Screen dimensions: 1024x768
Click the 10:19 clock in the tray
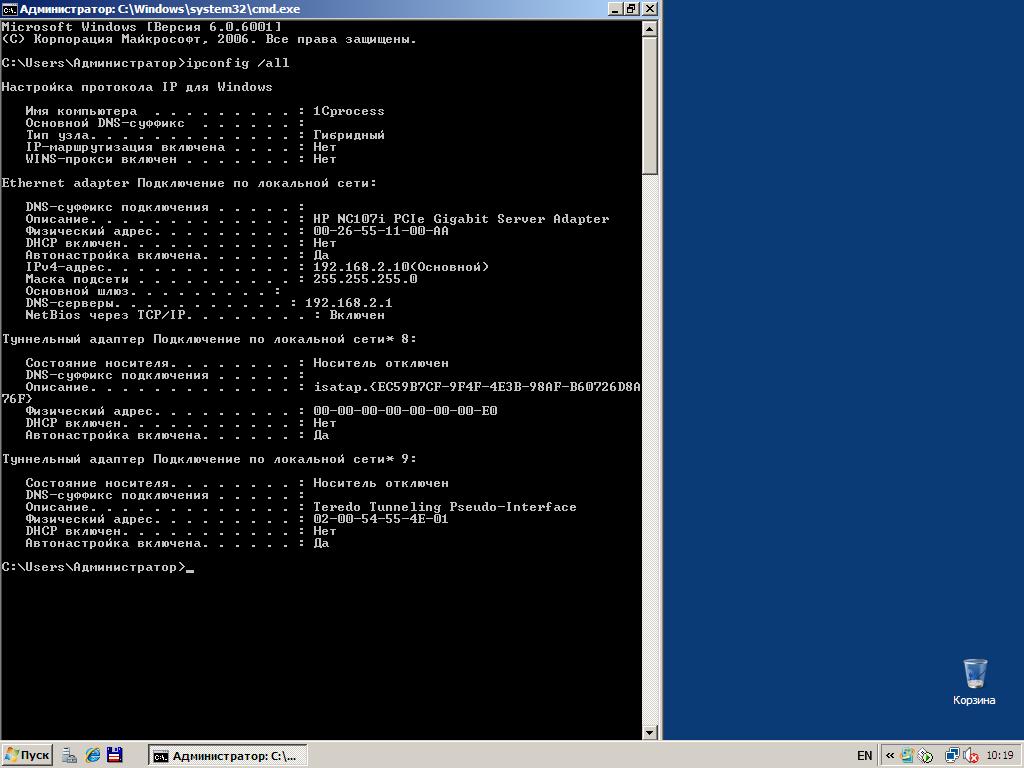point(1000,756)
